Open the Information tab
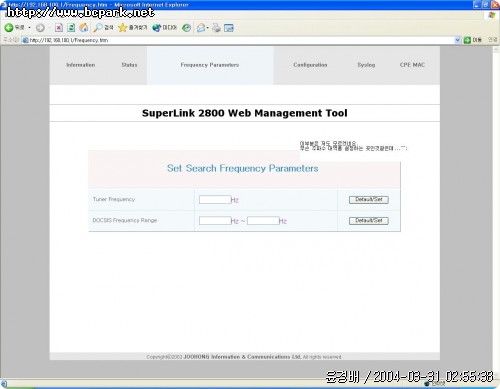Image resolution: width=500 pixels, height=389 pixels. [81, 65]
